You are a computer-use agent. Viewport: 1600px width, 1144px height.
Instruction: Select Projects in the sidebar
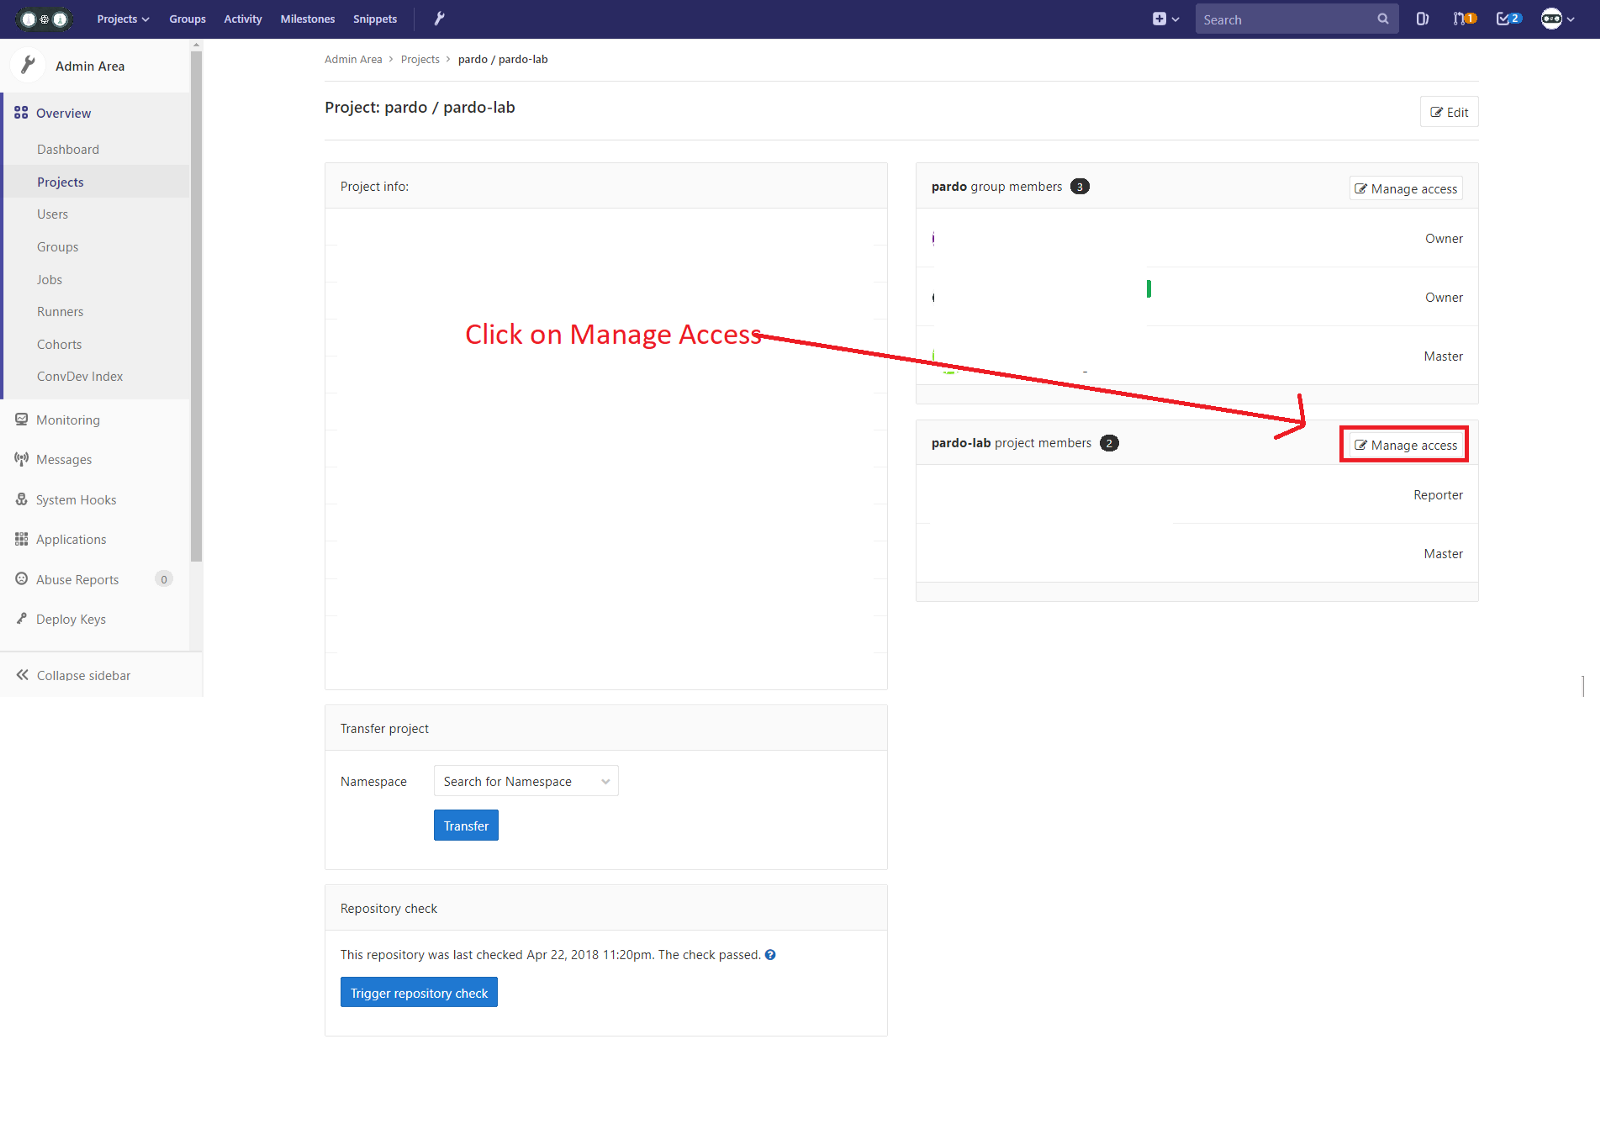[60, 182]
